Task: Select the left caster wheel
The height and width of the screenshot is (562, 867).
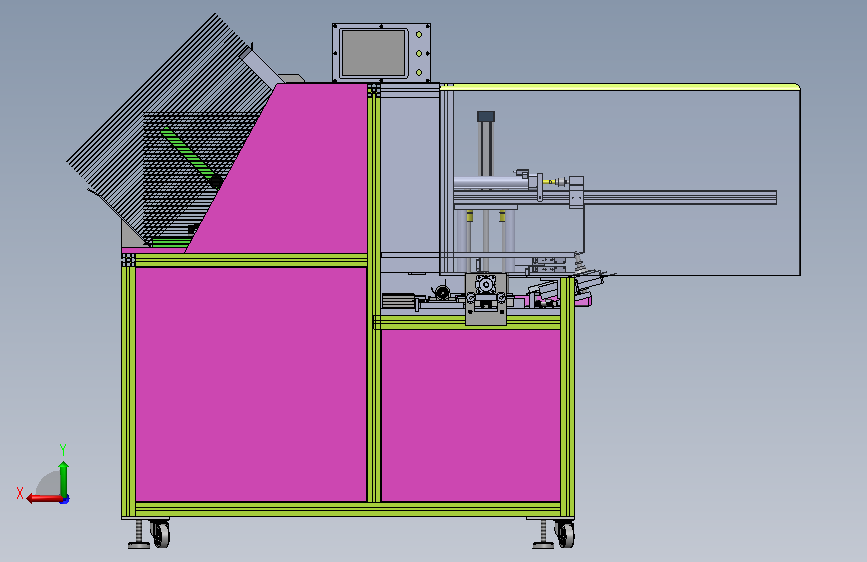Action: [x=161, y=534]
